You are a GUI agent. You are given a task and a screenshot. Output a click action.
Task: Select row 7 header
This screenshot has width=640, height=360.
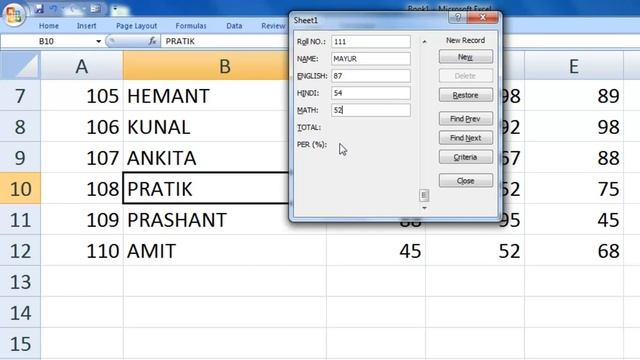click(20, 96)
